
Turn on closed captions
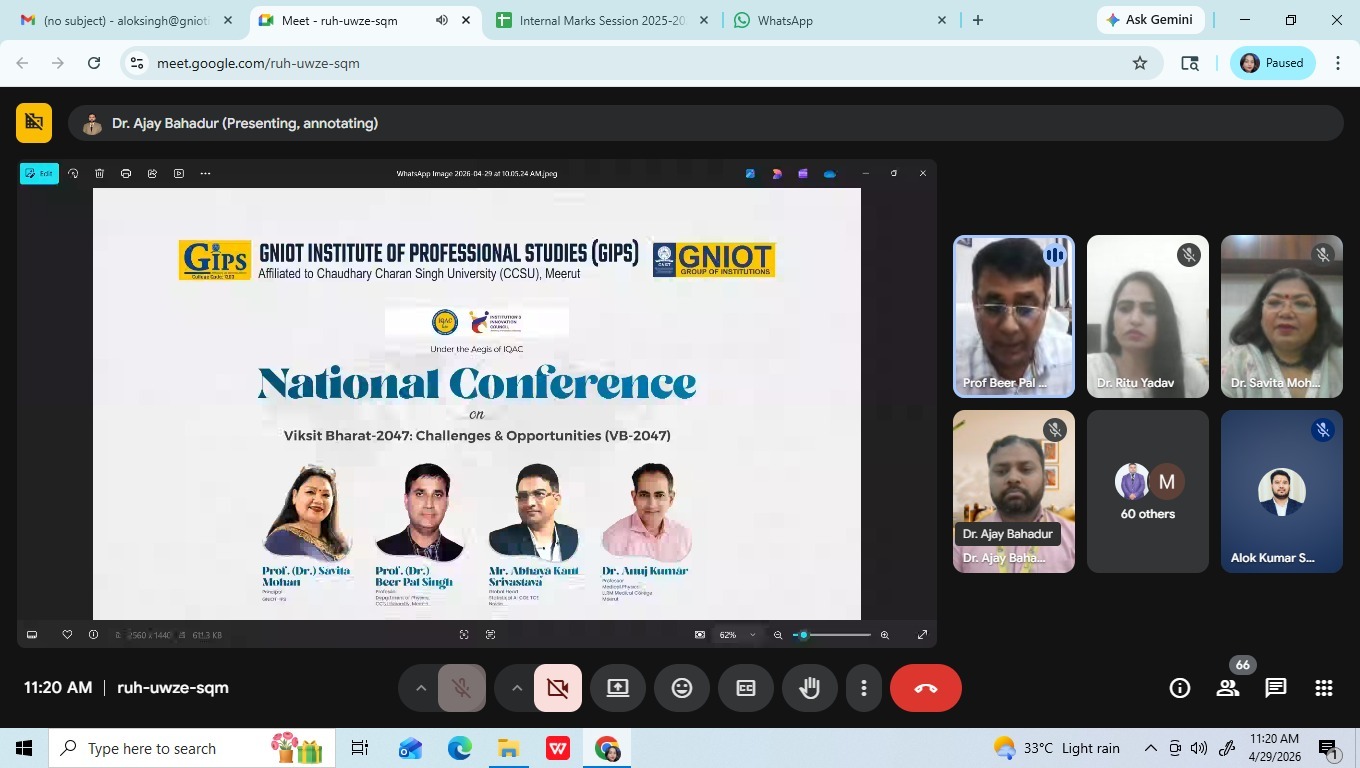pos(746,688)
